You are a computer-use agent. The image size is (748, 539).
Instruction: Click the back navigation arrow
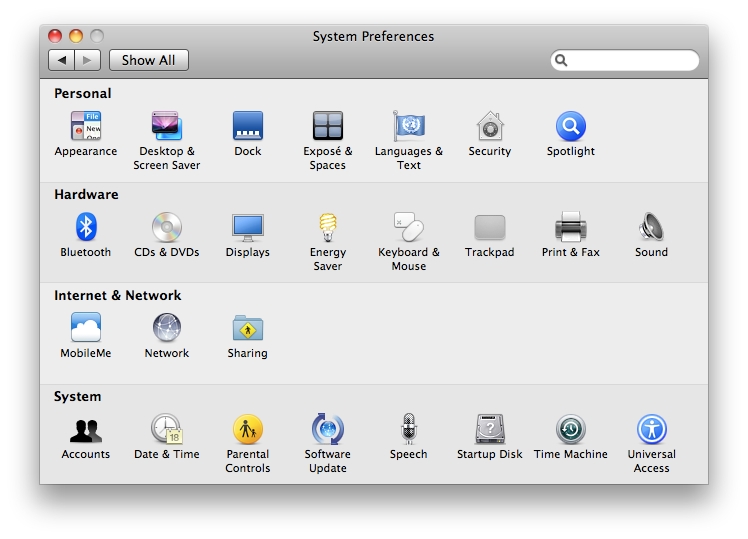coord(62,60)
